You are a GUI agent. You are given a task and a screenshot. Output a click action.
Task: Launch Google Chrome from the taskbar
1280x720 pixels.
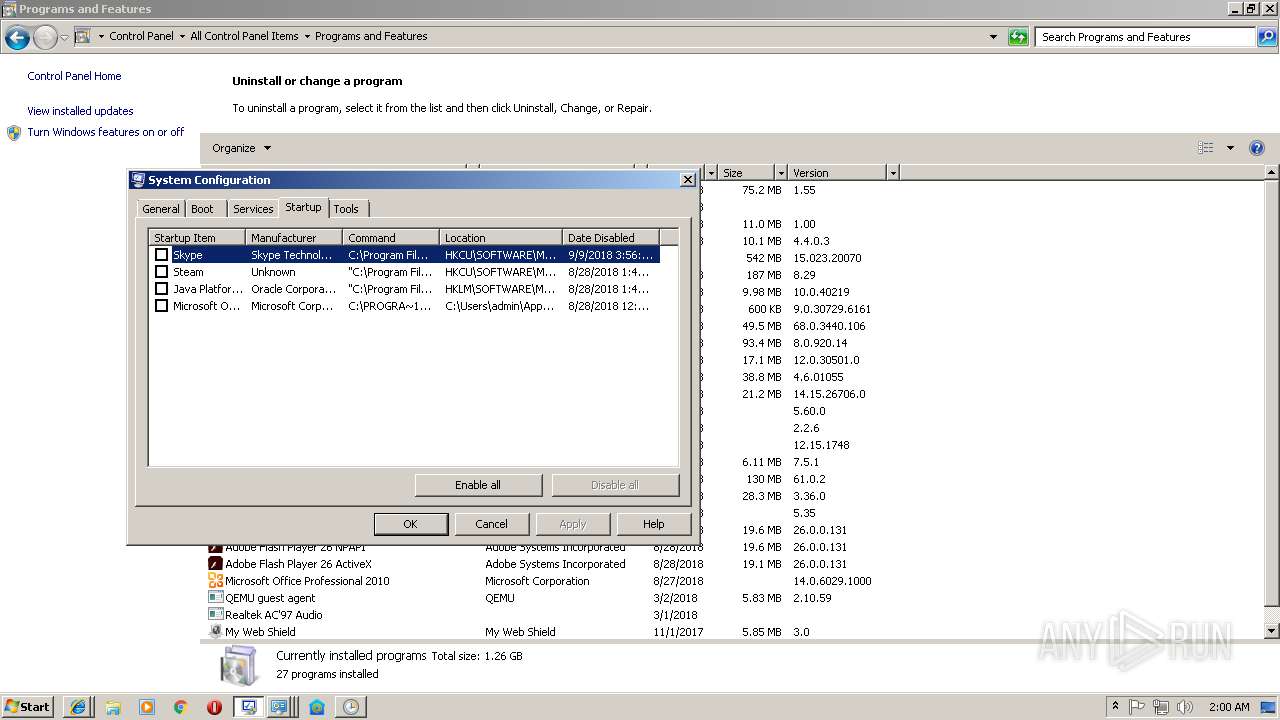181,707
